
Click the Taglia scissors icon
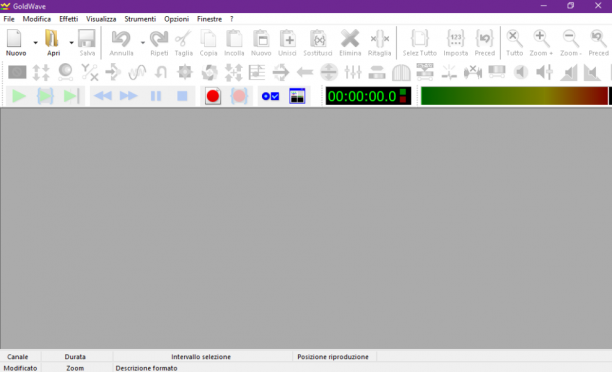pyautogui.click(x=183, y=43)
